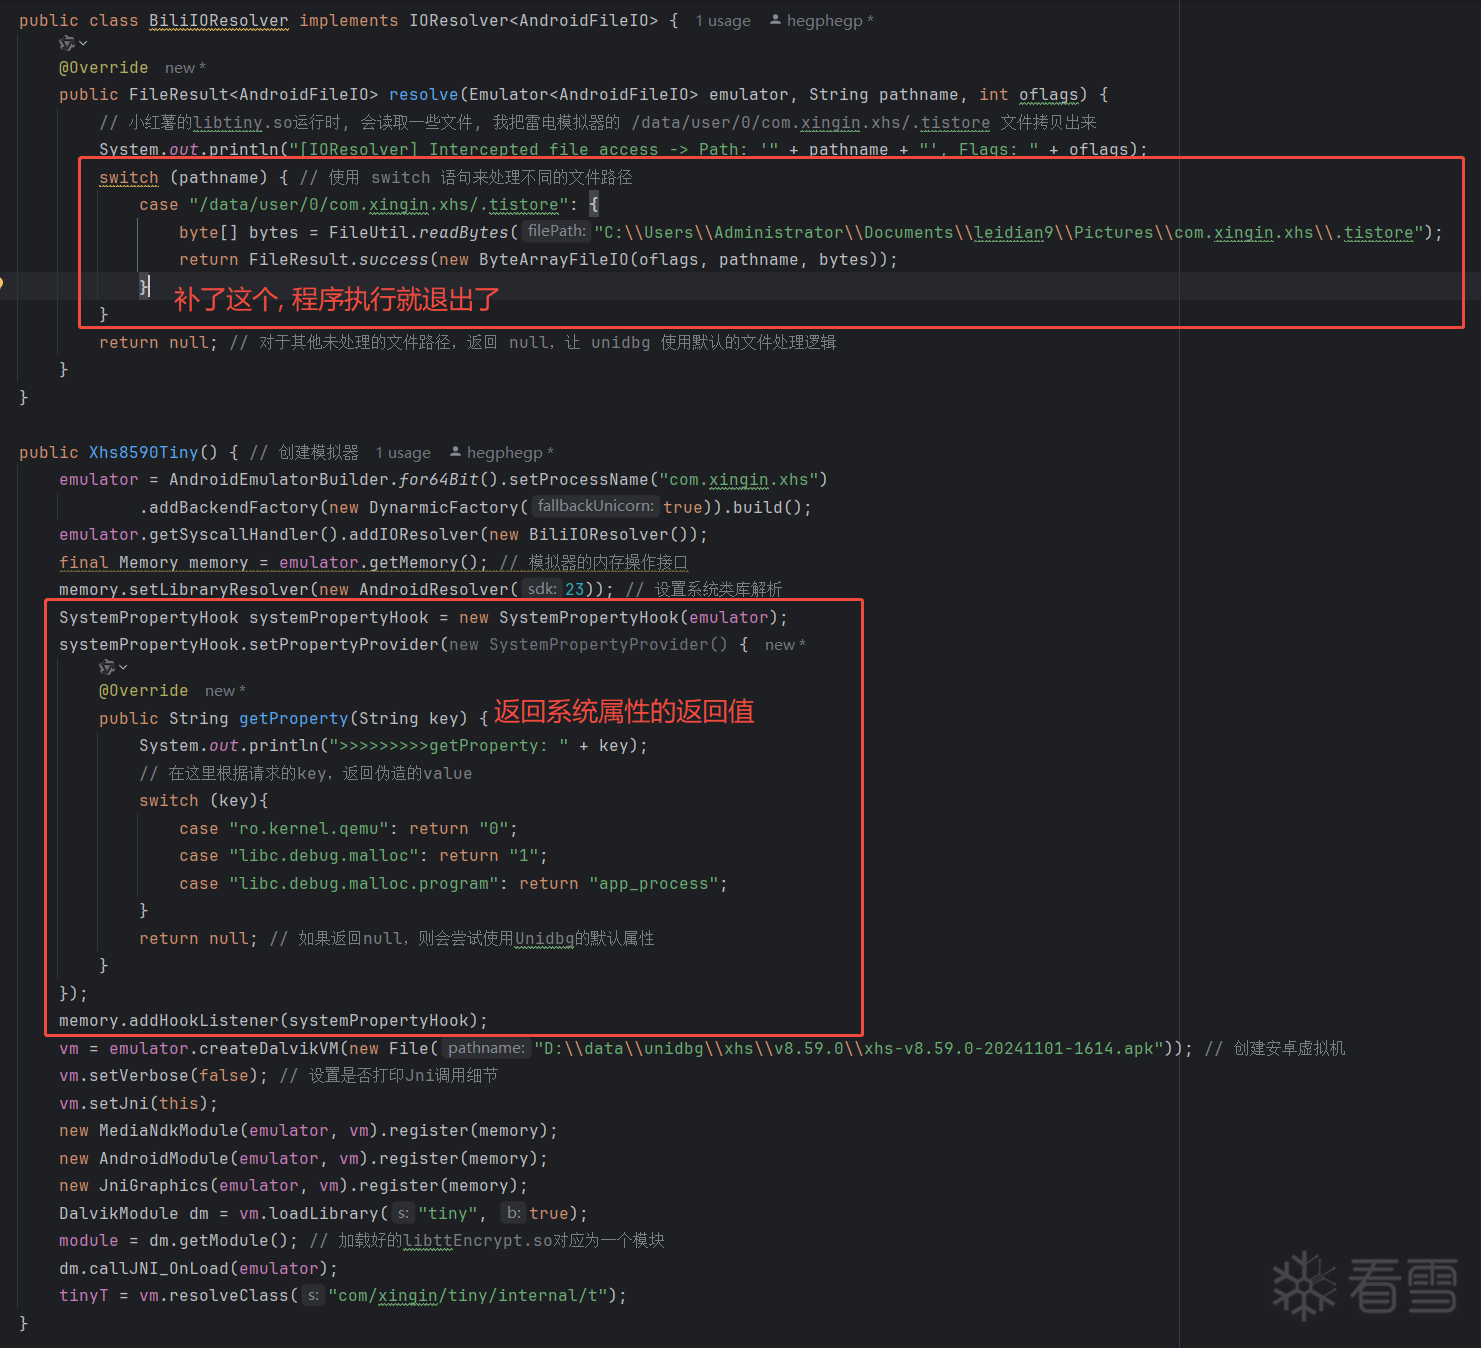Click the addHookListener method call
Viewport: 1481px width, 1348px height.
204,1021
